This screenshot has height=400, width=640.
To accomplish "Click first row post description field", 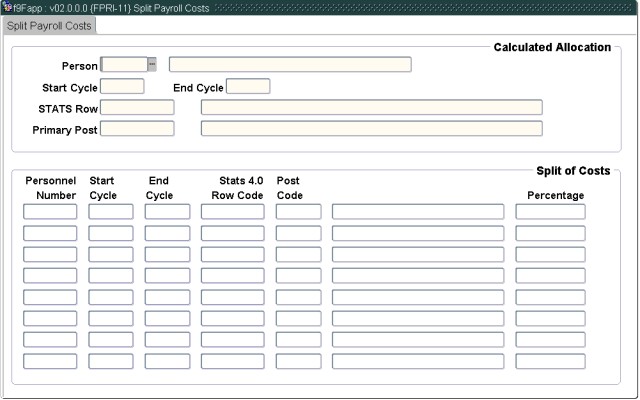I will tap(418, 212).
